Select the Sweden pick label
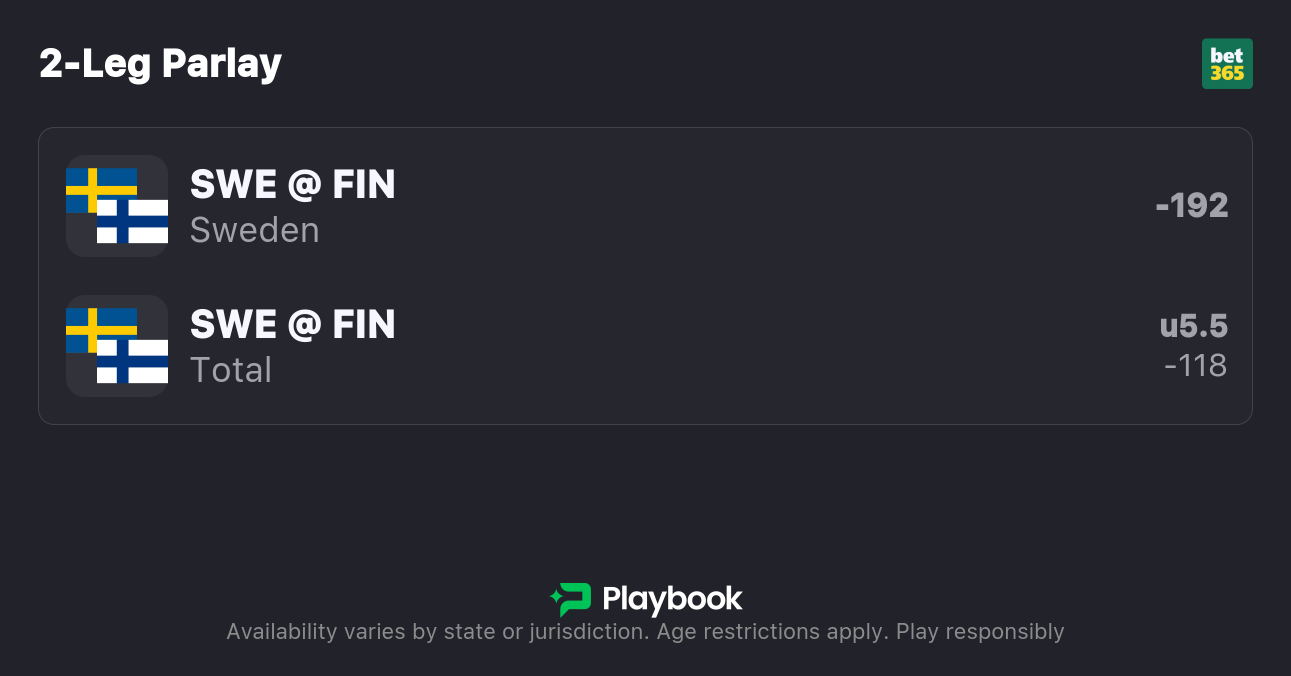This screenshot has height=676, width=1291. [x=254, y=230]
